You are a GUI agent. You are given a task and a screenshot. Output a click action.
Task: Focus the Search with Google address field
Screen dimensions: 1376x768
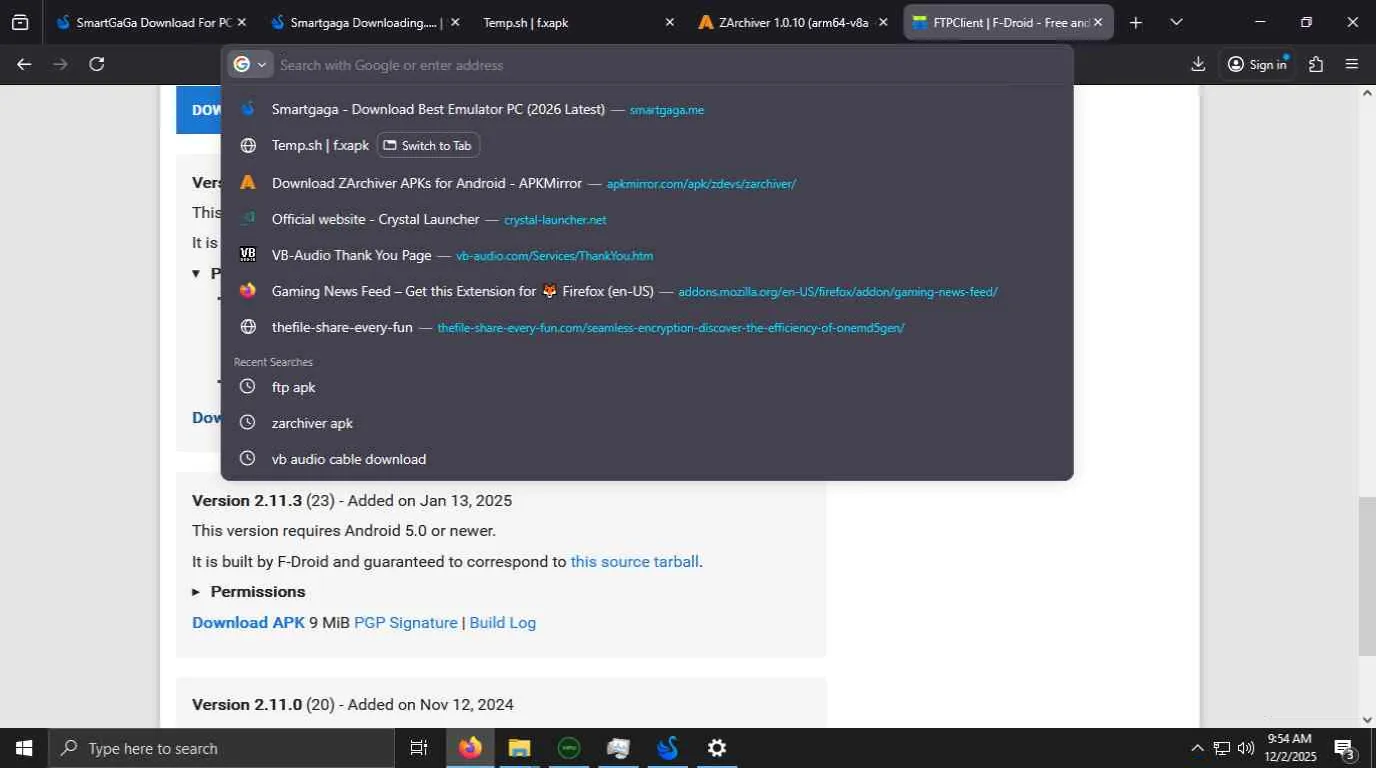(670, 65)
